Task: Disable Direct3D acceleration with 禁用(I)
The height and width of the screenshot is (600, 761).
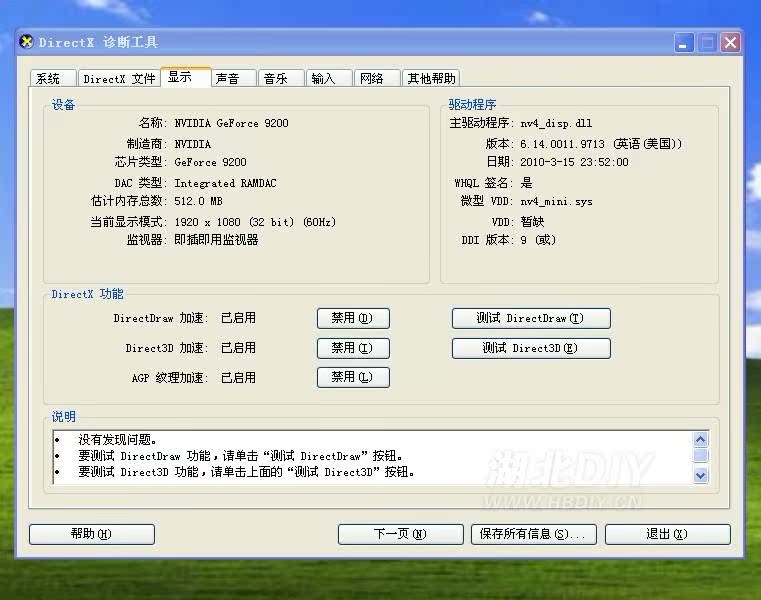Action: [x=353, y=348]
